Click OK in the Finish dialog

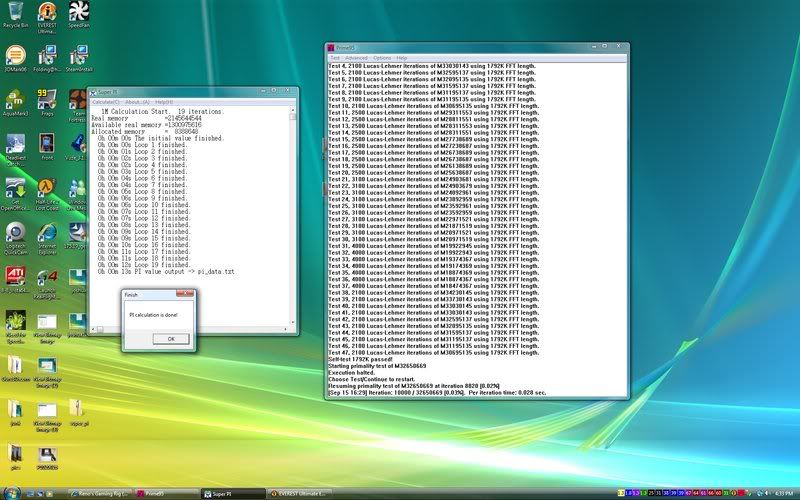[171, 339]
